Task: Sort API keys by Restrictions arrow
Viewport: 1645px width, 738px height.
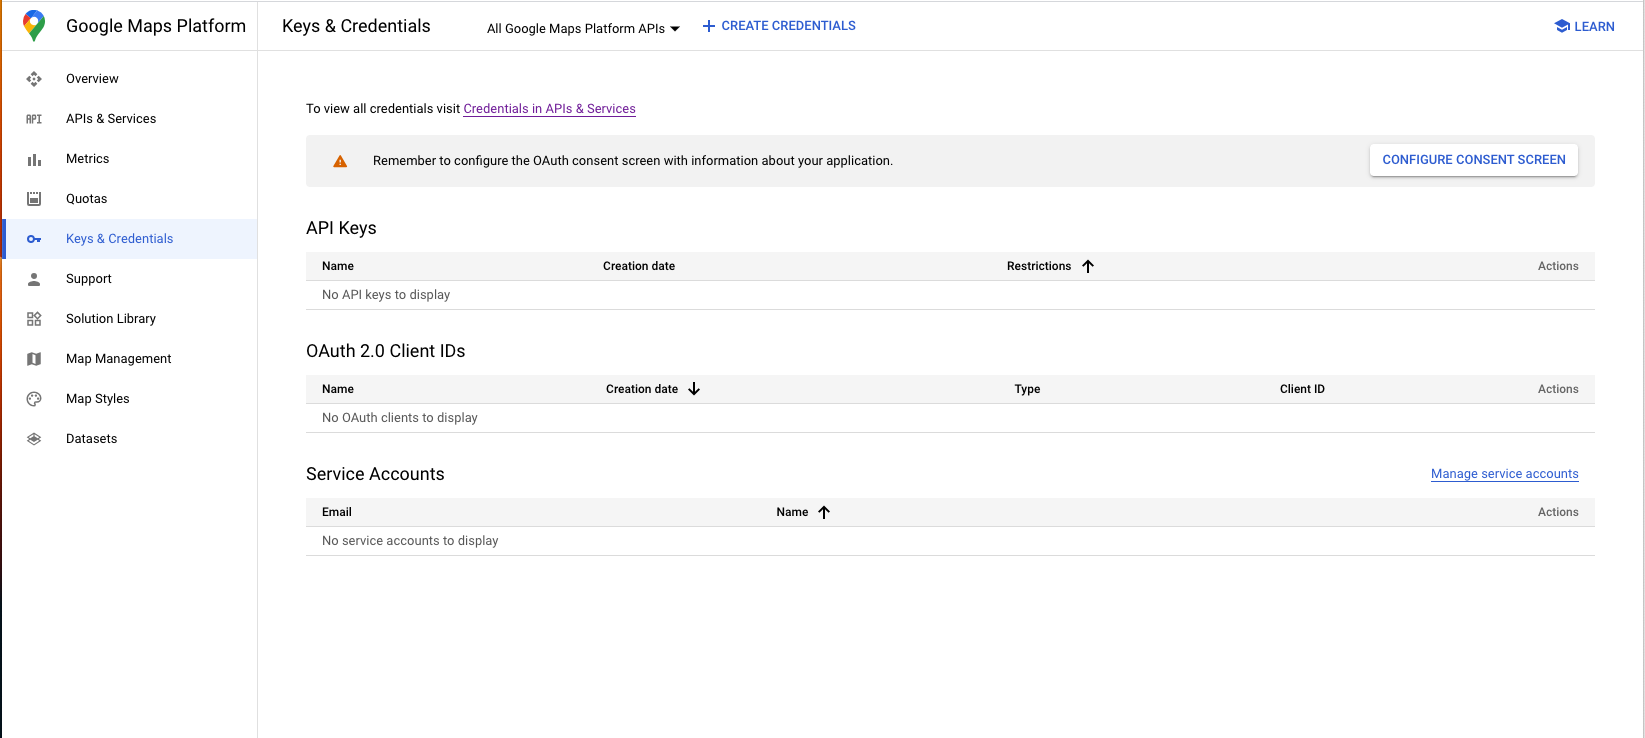Action: [x=1088, y=266]
